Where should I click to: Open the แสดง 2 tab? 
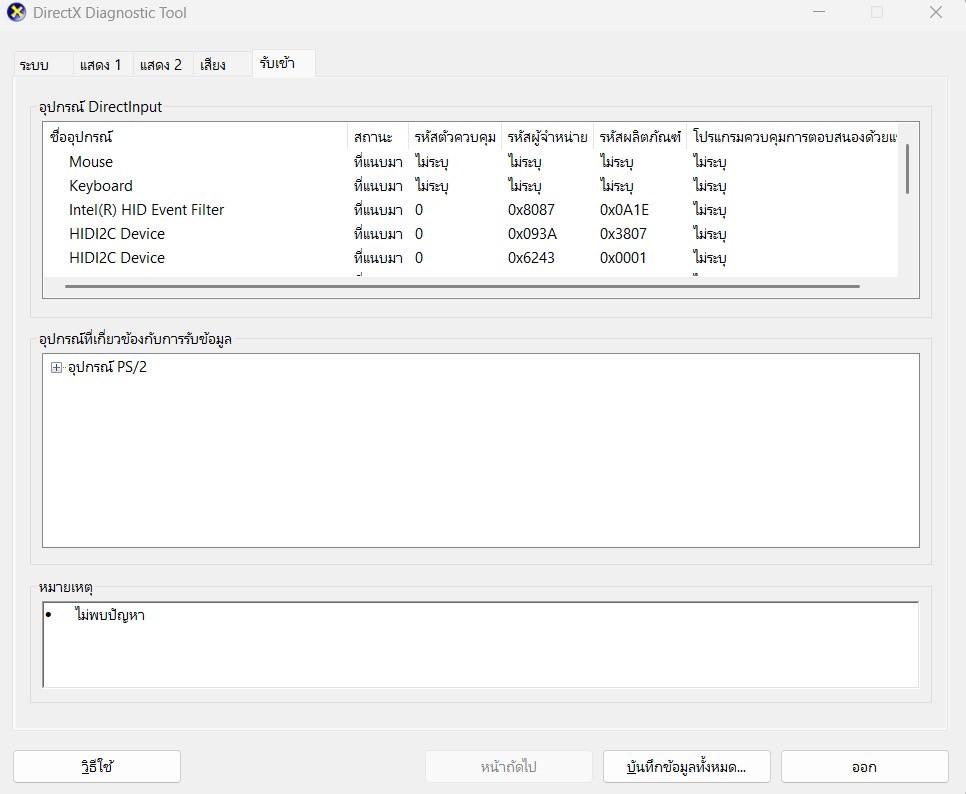coord(161,65)
